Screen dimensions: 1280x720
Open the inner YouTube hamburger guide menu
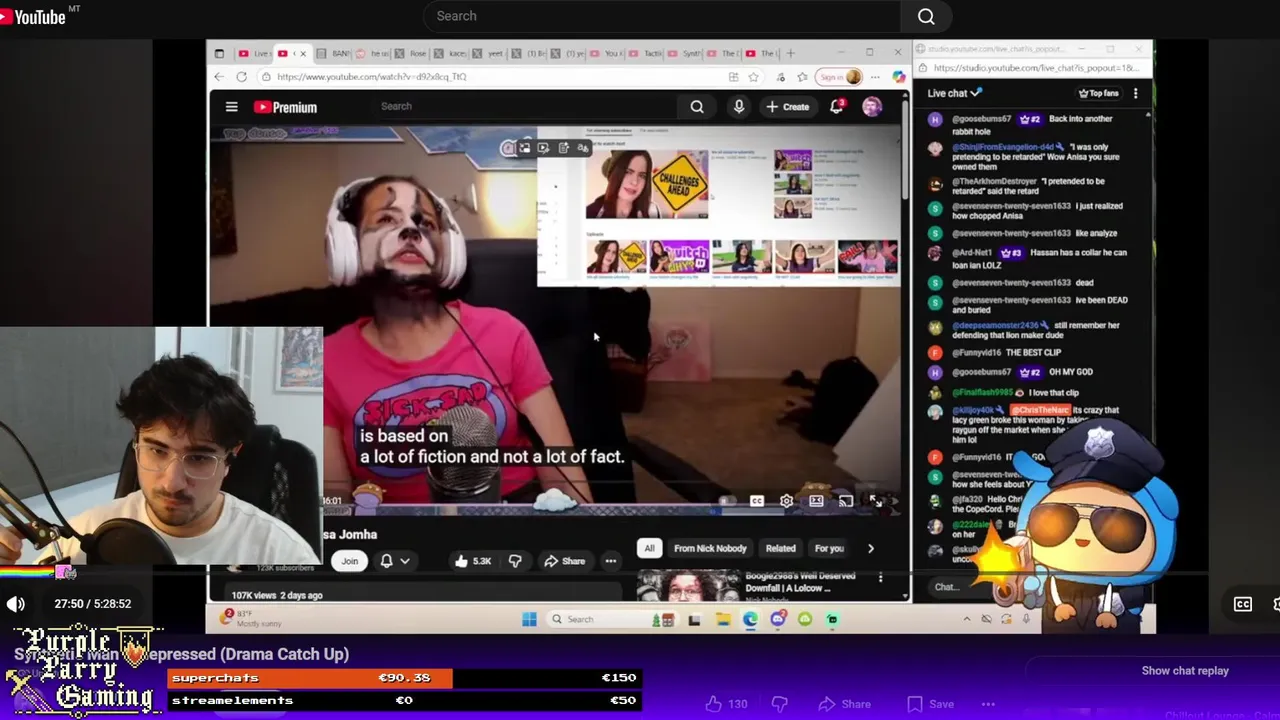(x=231, y=107)
